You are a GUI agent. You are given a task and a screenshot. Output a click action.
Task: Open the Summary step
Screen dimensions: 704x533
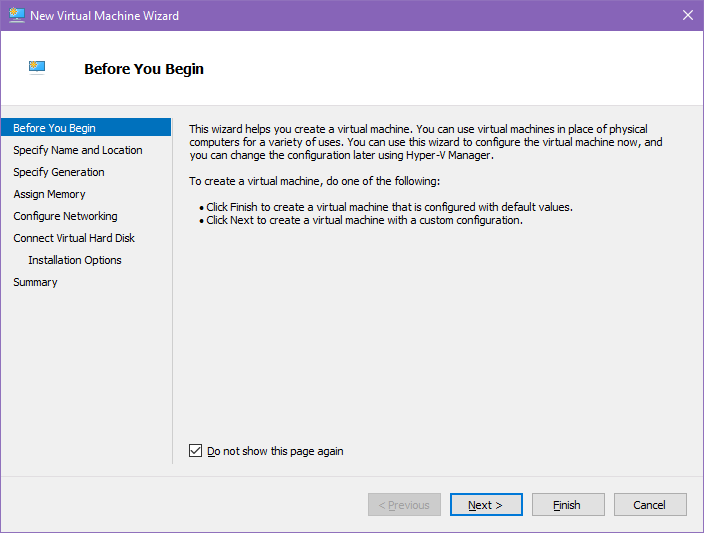[35, 282]
